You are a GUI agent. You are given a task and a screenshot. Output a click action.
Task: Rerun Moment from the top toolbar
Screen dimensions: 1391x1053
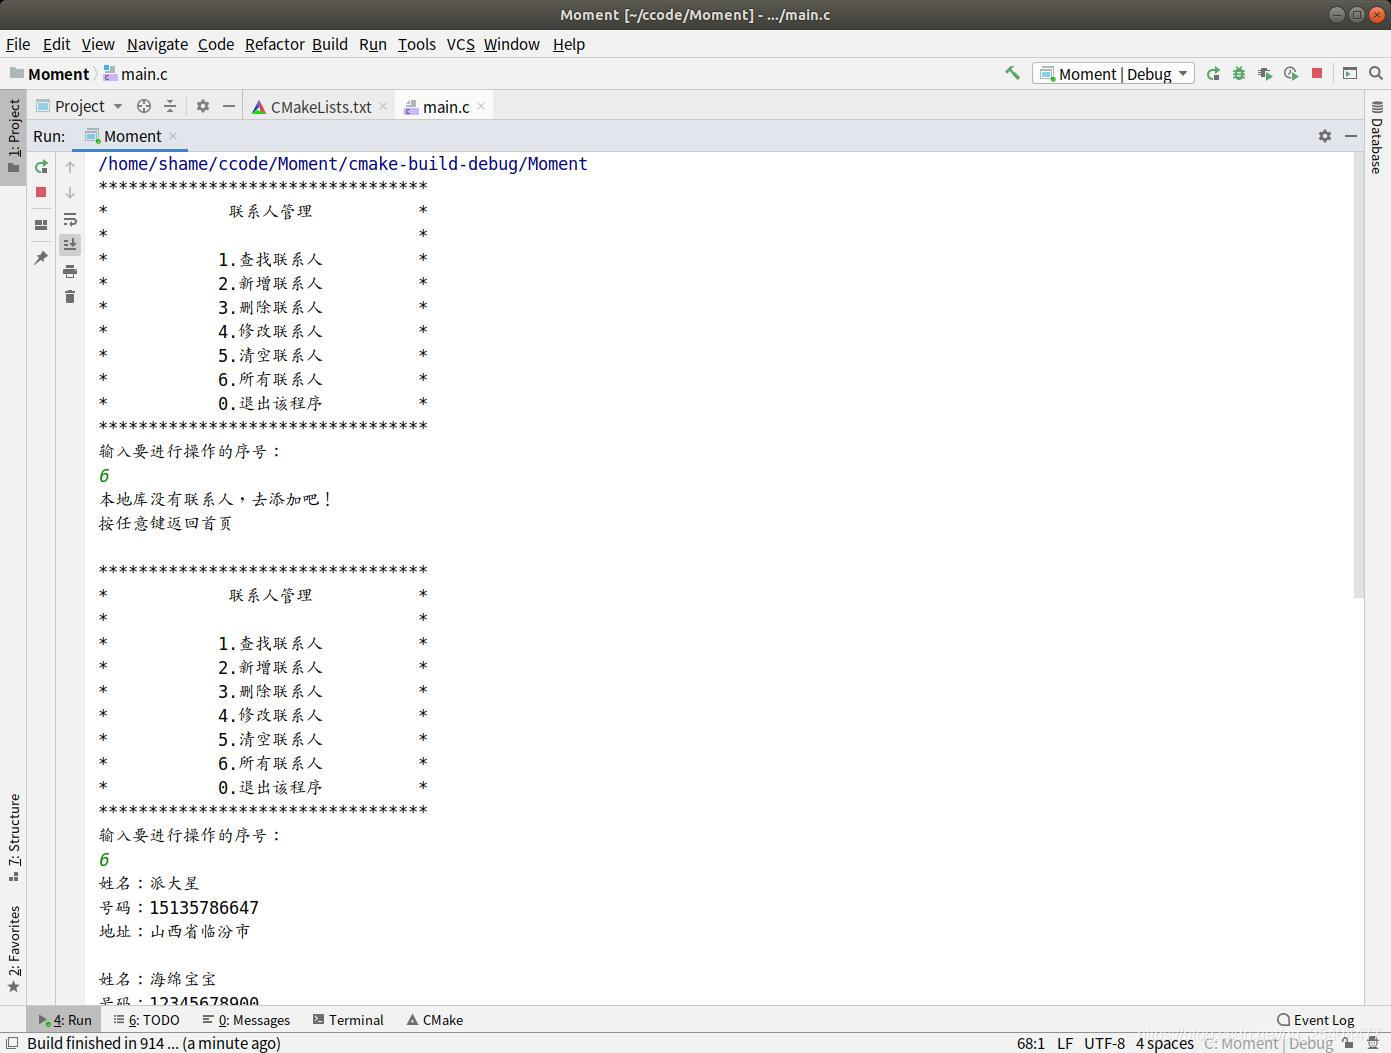1213,73
